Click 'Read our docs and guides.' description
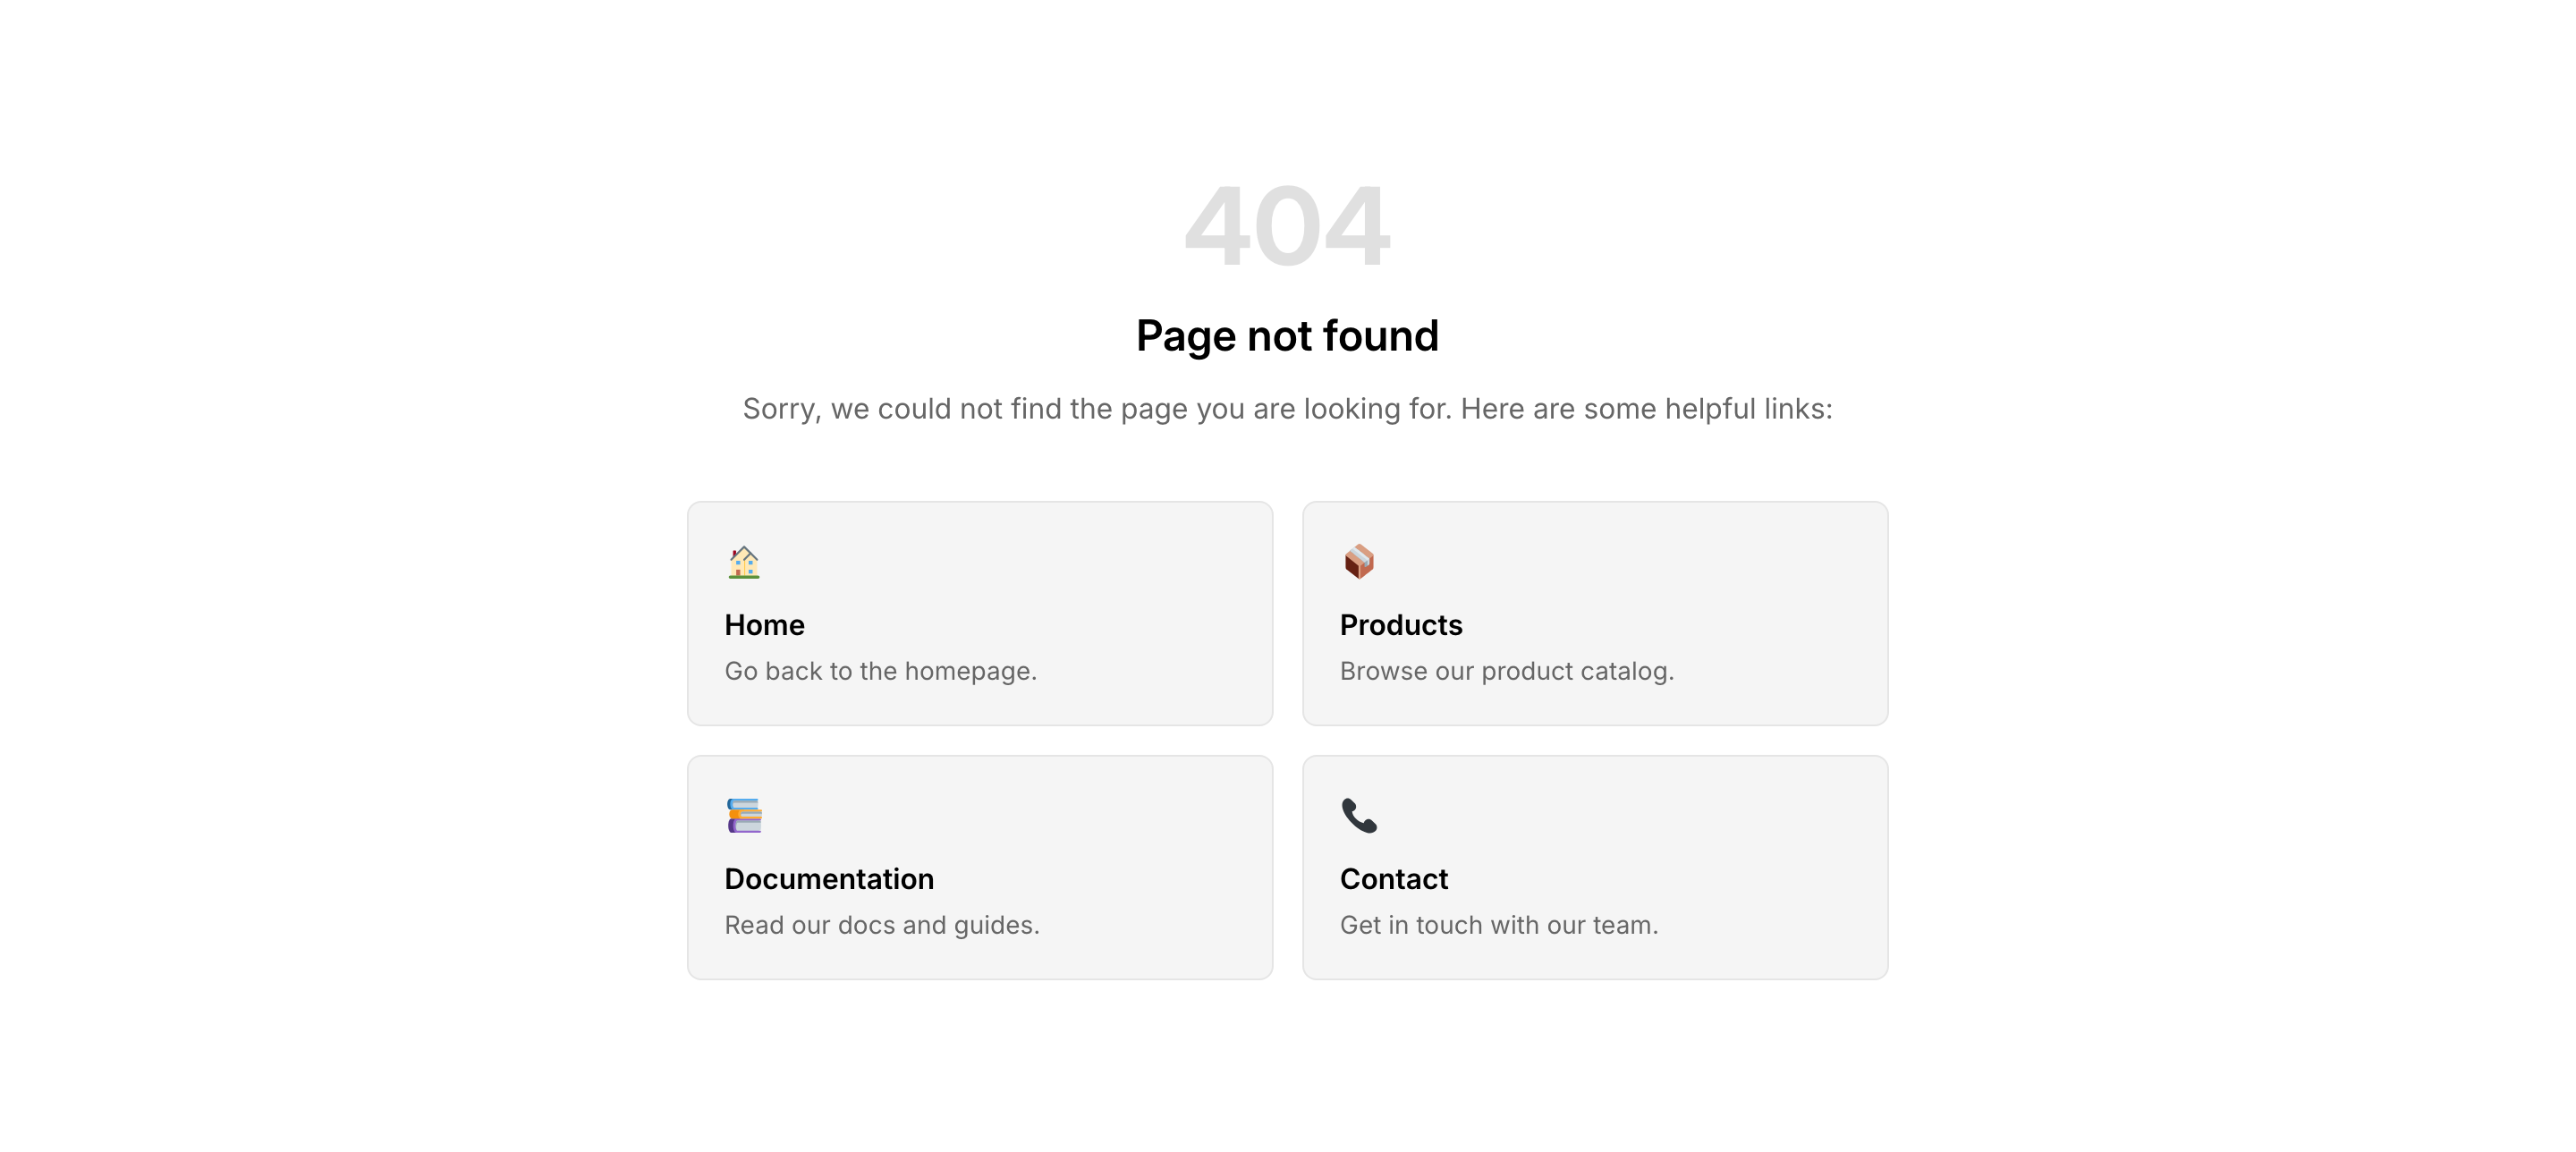The image size is (2576, 1152). click(882, 925)
